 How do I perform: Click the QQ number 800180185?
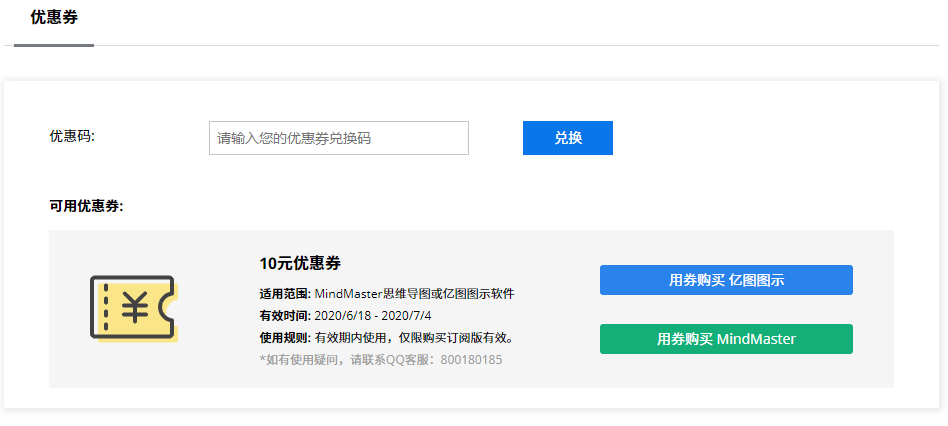tap(471, 360)
